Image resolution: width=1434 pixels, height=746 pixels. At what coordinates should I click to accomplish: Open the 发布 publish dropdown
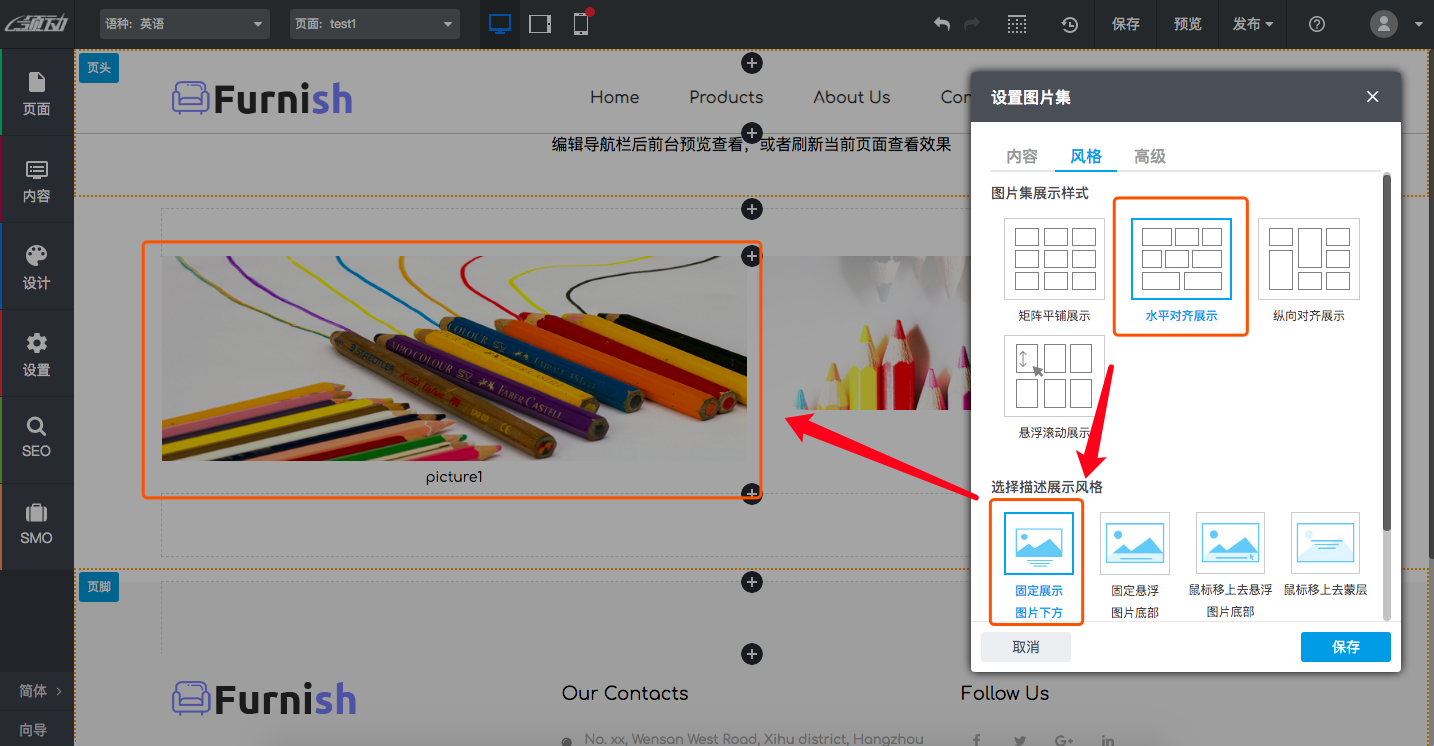(1253, 24)
